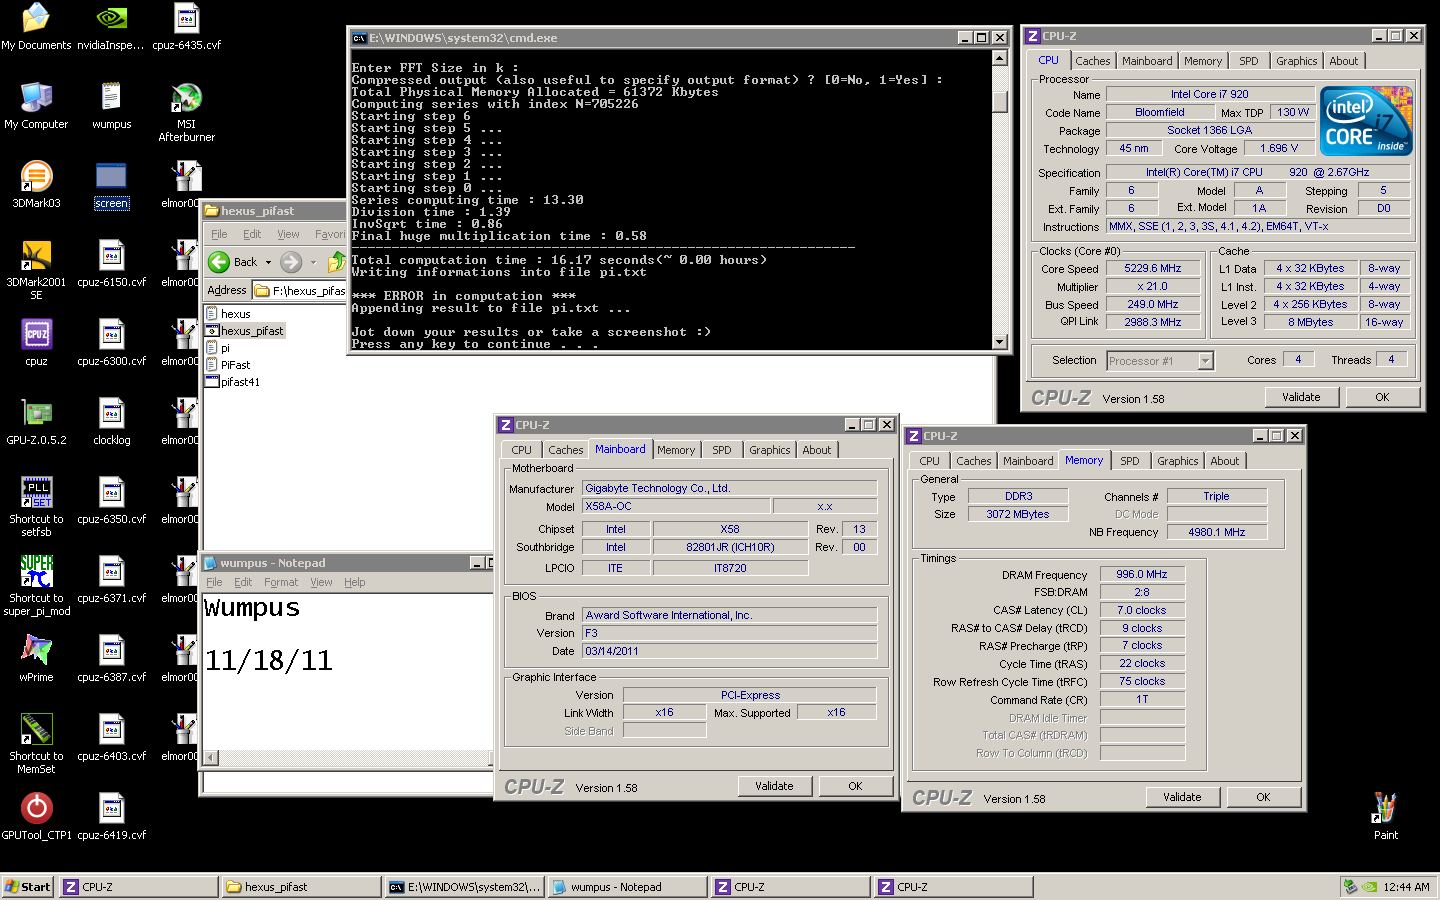Click the Start button
The width and height of the screenshot is (1440, 900).
pos(28,887)
